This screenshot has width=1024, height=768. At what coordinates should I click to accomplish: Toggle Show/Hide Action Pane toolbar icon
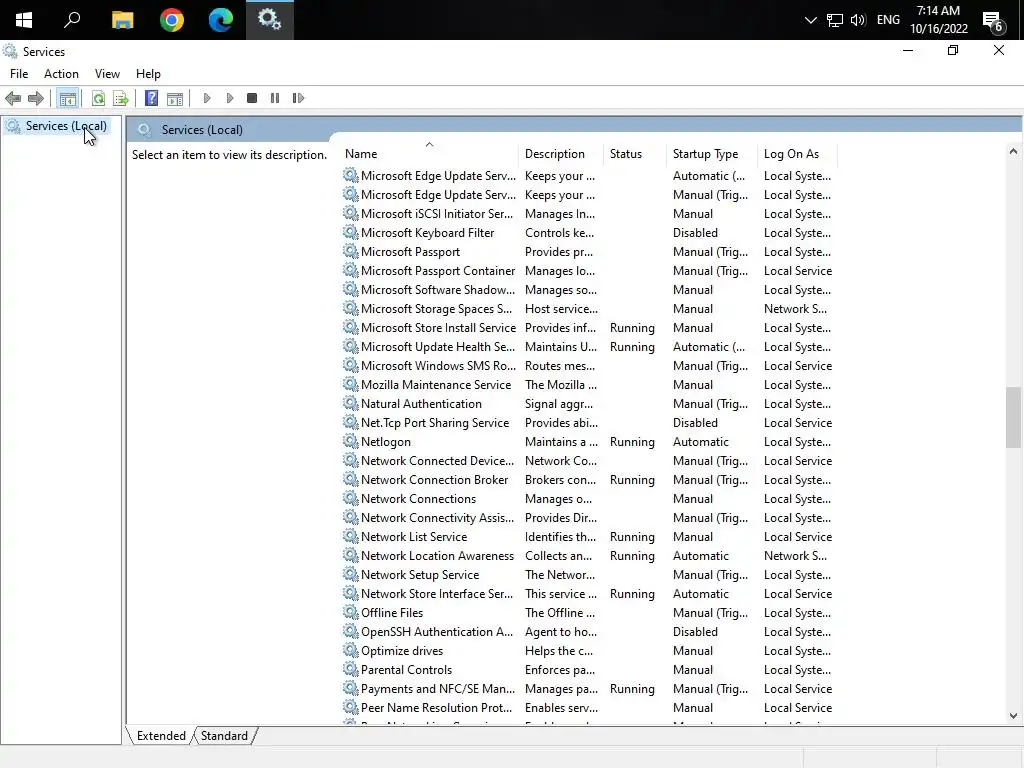(174, 99)
